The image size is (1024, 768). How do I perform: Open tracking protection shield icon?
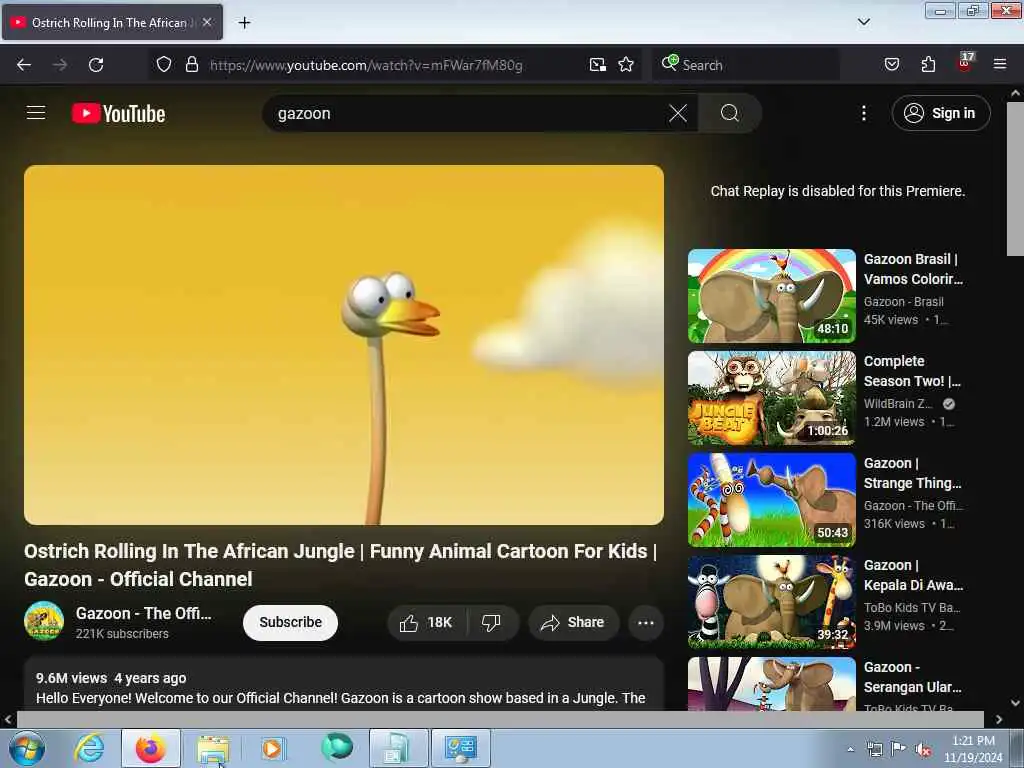(164, 64)
